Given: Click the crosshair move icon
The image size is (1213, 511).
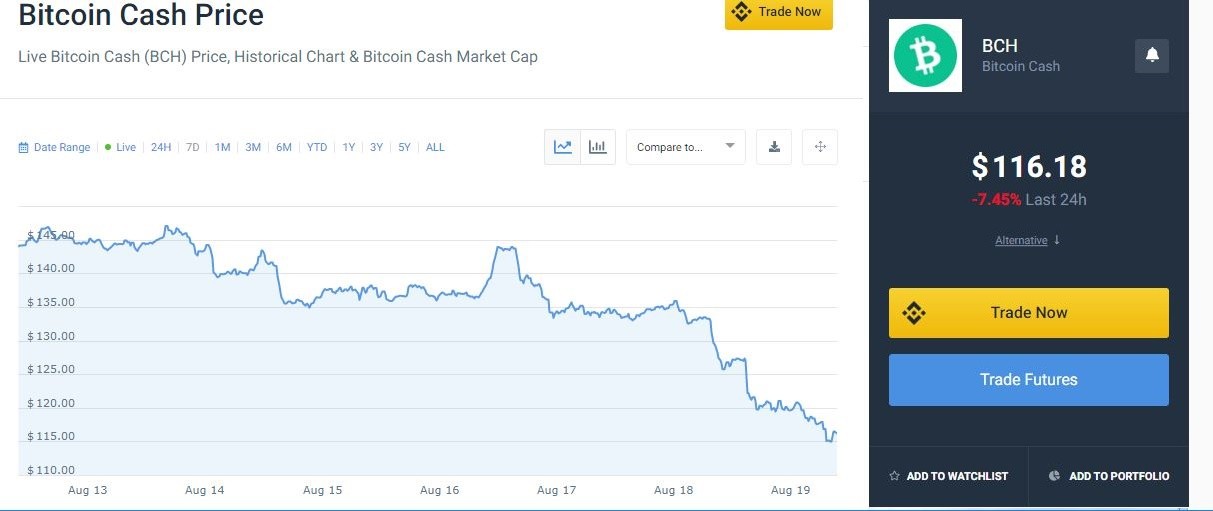Looking at the screenshot, I should tap(820, 147).
